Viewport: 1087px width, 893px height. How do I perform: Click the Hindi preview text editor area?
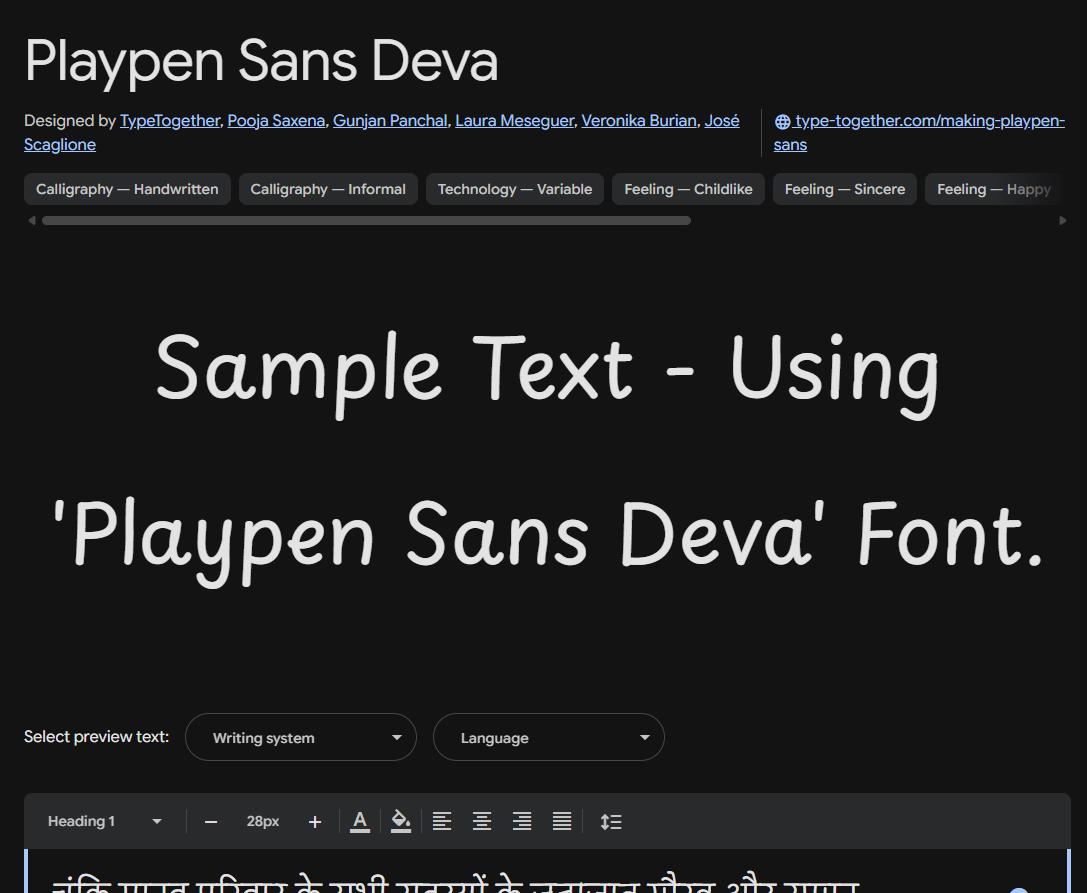point(548,872)
